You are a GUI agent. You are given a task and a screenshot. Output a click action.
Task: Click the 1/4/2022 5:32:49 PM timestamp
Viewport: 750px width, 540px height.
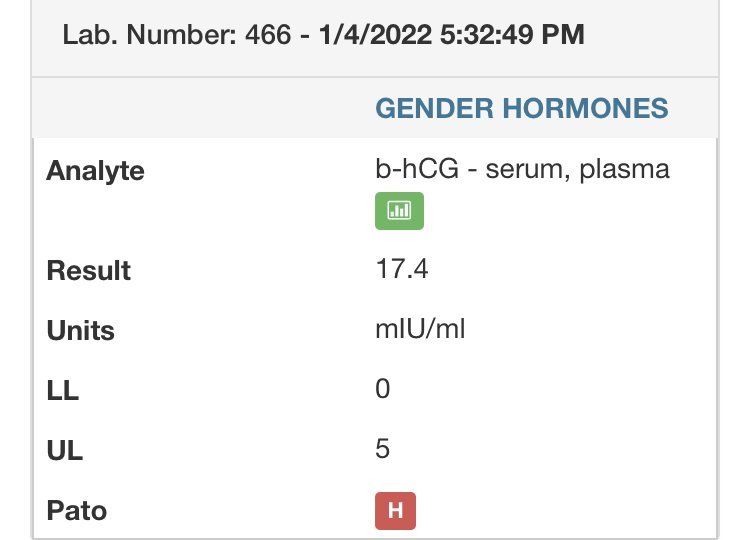click(x=452, y=35)
